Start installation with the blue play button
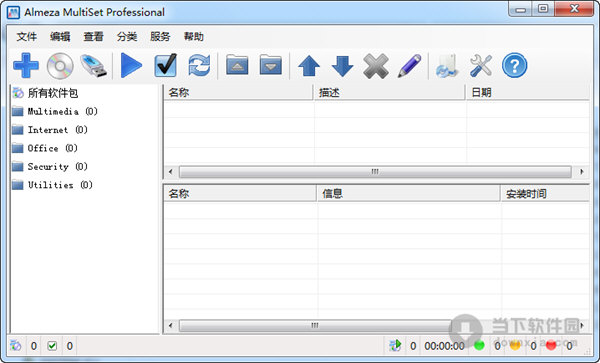Screen dimensions: 600x363 [x=131, y=66]
